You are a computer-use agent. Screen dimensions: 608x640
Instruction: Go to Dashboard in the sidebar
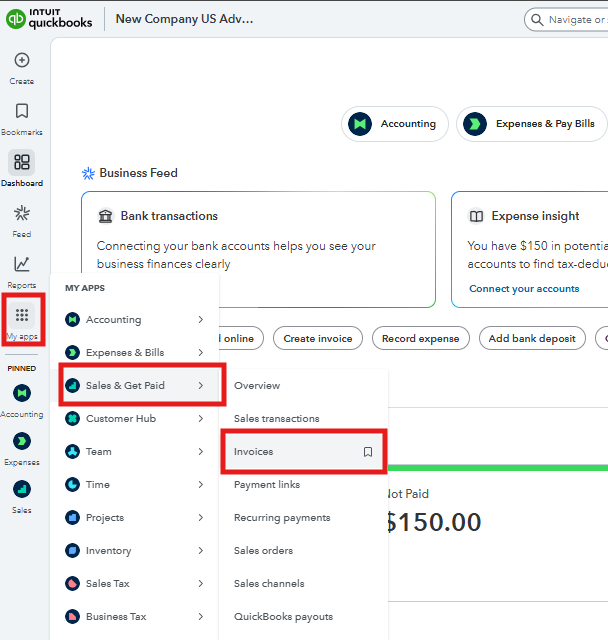point(22,169)
